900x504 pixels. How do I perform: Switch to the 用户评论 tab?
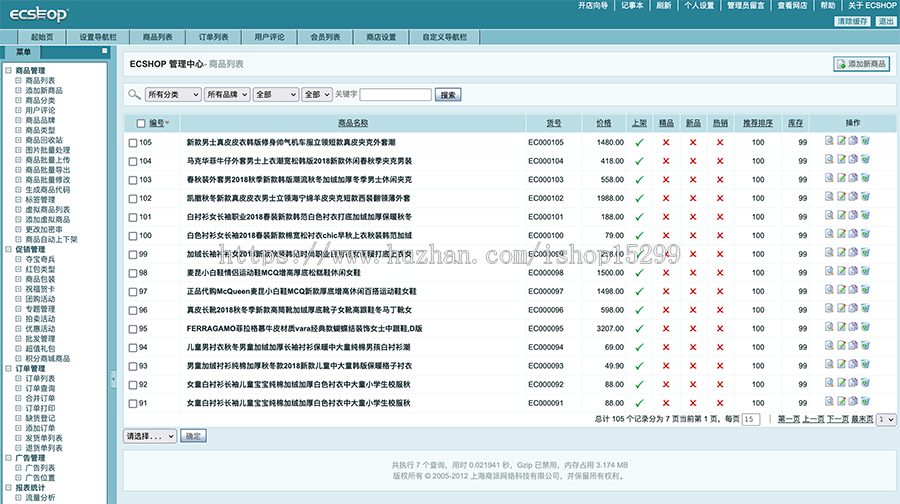[269, 37]
